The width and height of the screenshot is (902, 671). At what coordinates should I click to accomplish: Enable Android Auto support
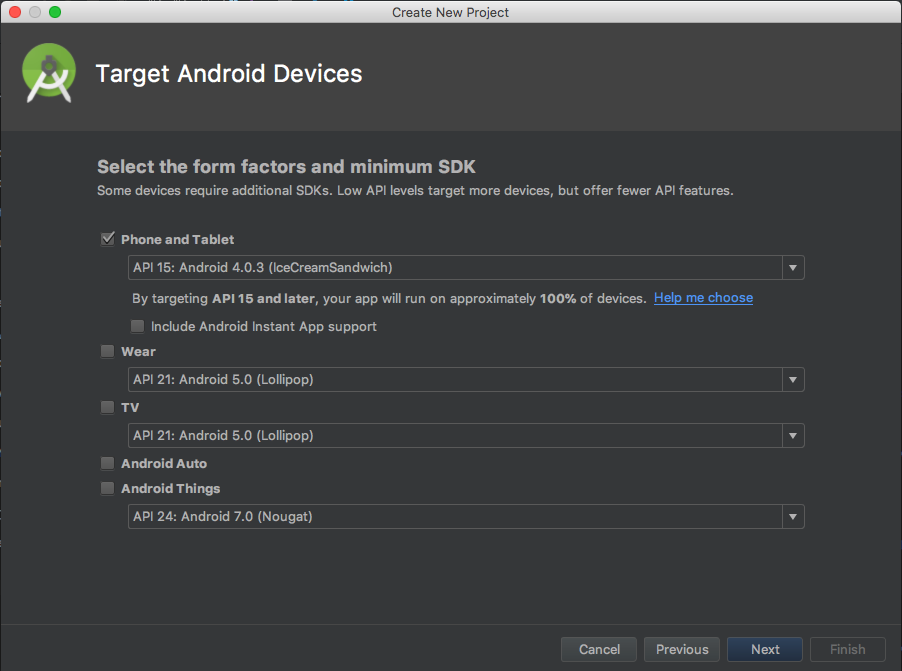tap(107, 463)
